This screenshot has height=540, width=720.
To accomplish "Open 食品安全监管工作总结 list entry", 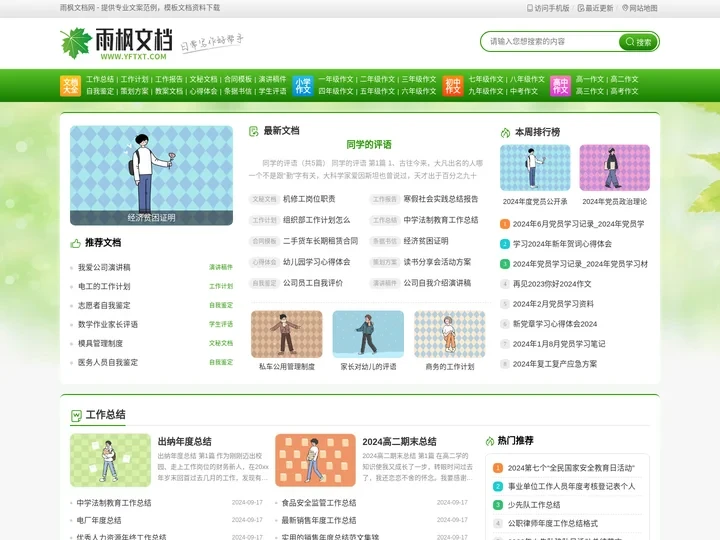I will 319,503.
